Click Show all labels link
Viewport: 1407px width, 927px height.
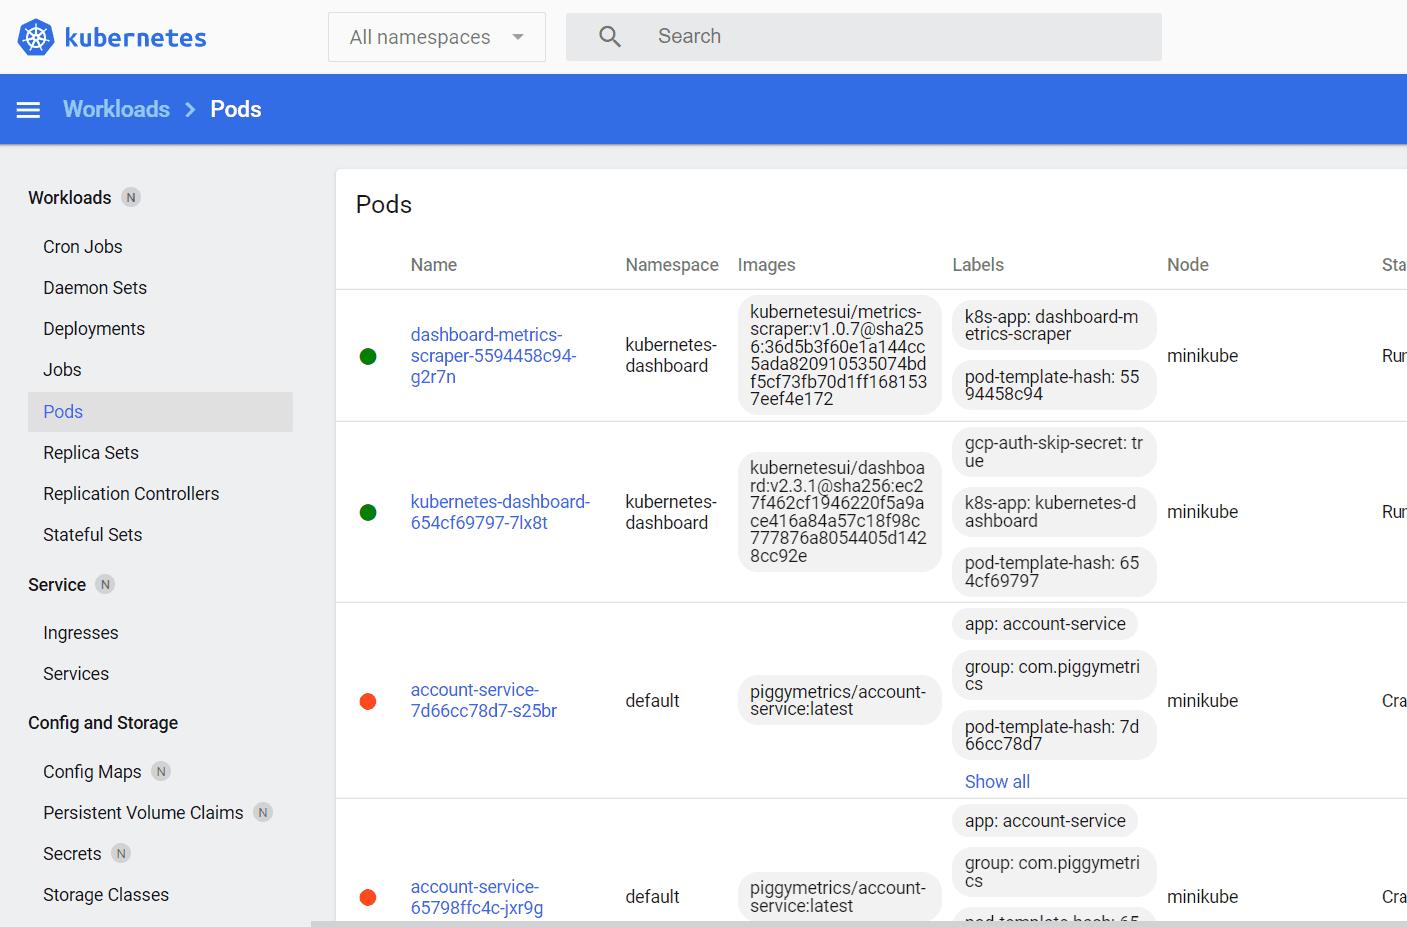click(997, 782)
